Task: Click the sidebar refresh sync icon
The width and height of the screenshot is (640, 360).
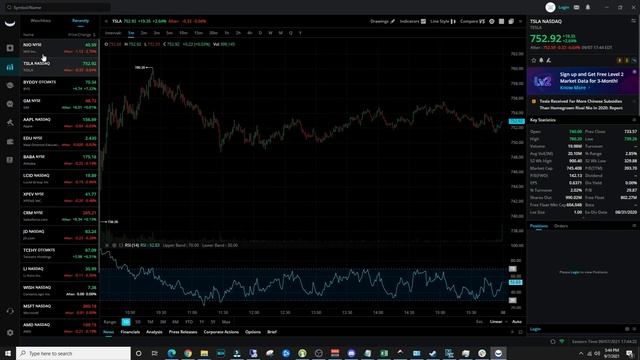Action: pyautogui.click(x=10, y=311)
